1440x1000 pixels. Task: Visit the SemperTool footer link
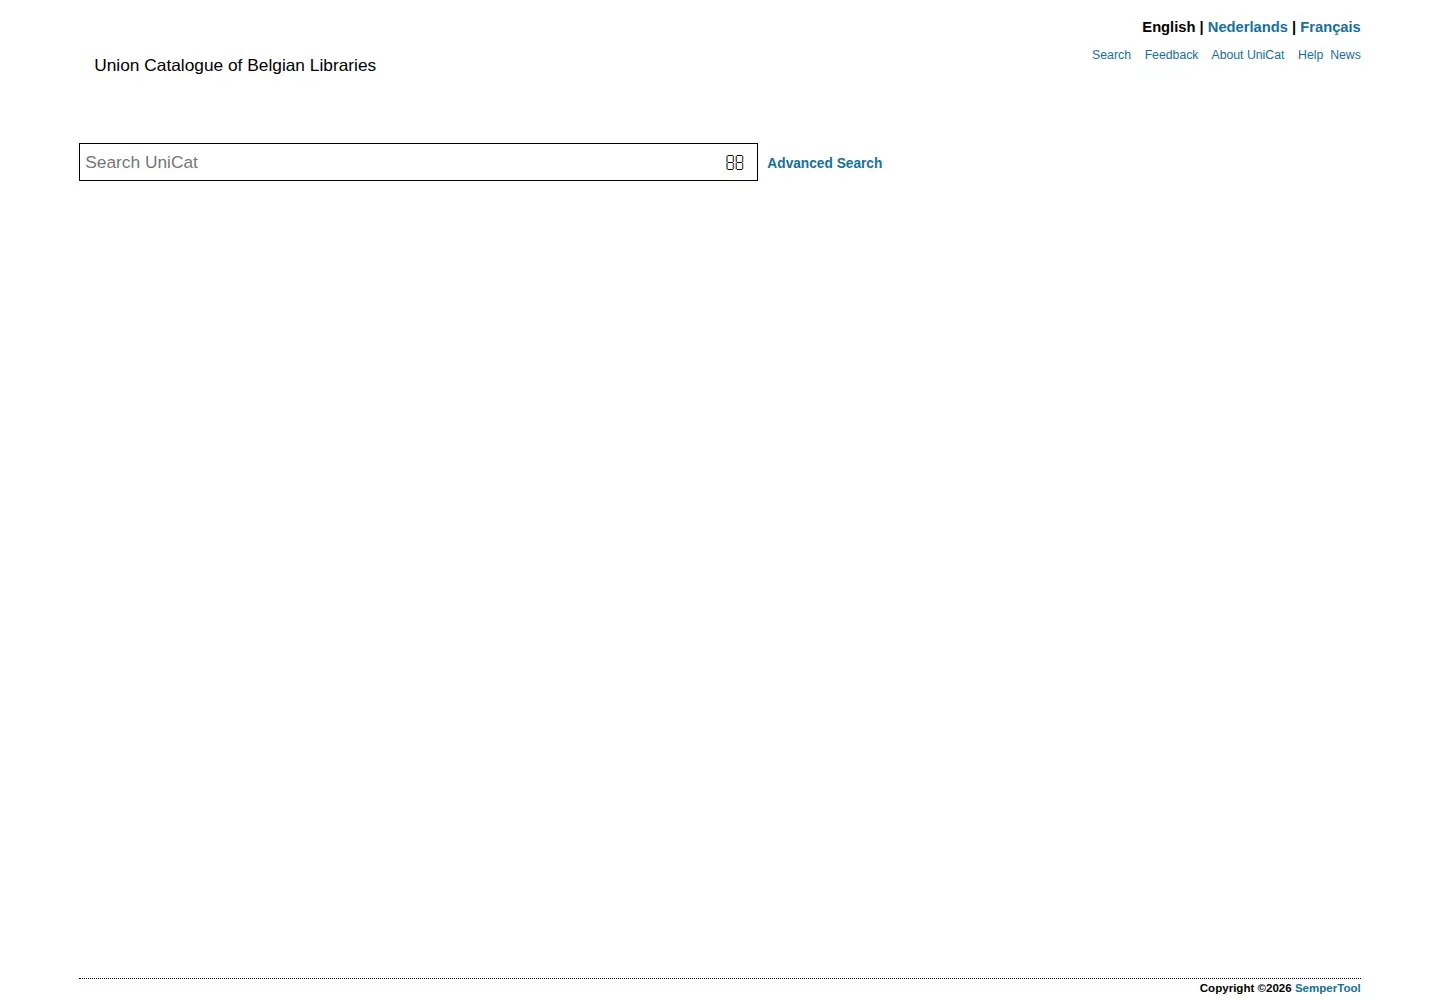(x=1327, y=988)
